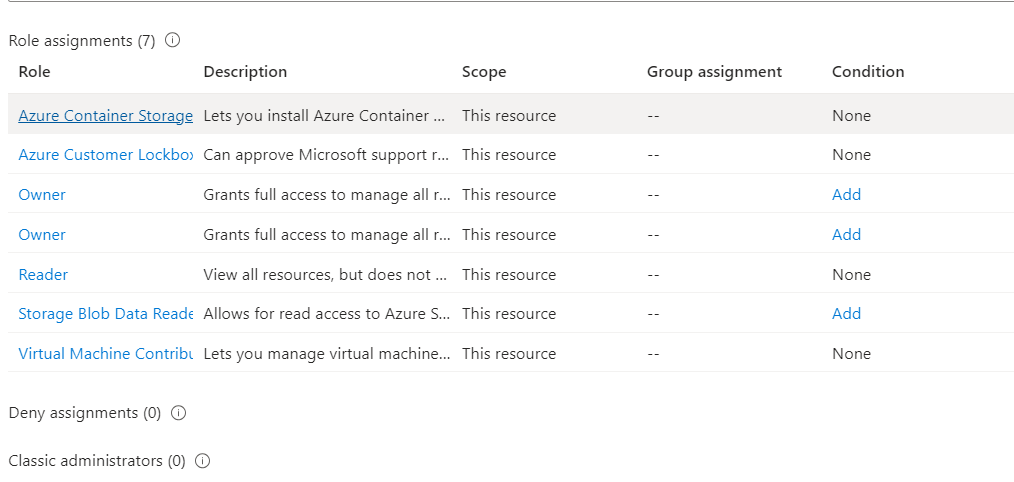The width and height of the screenshot is (1014, 482).
Task: Click the Group assignment column header
Action: [714, 72]
